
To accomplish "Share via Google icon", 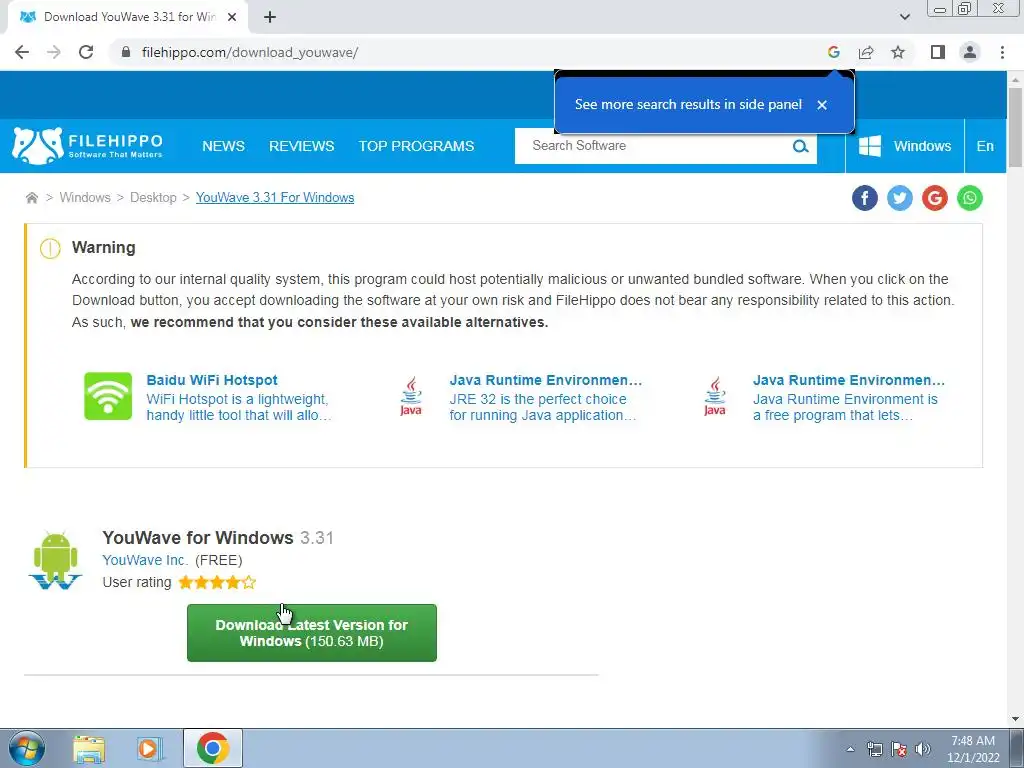I will coord(935,198).
